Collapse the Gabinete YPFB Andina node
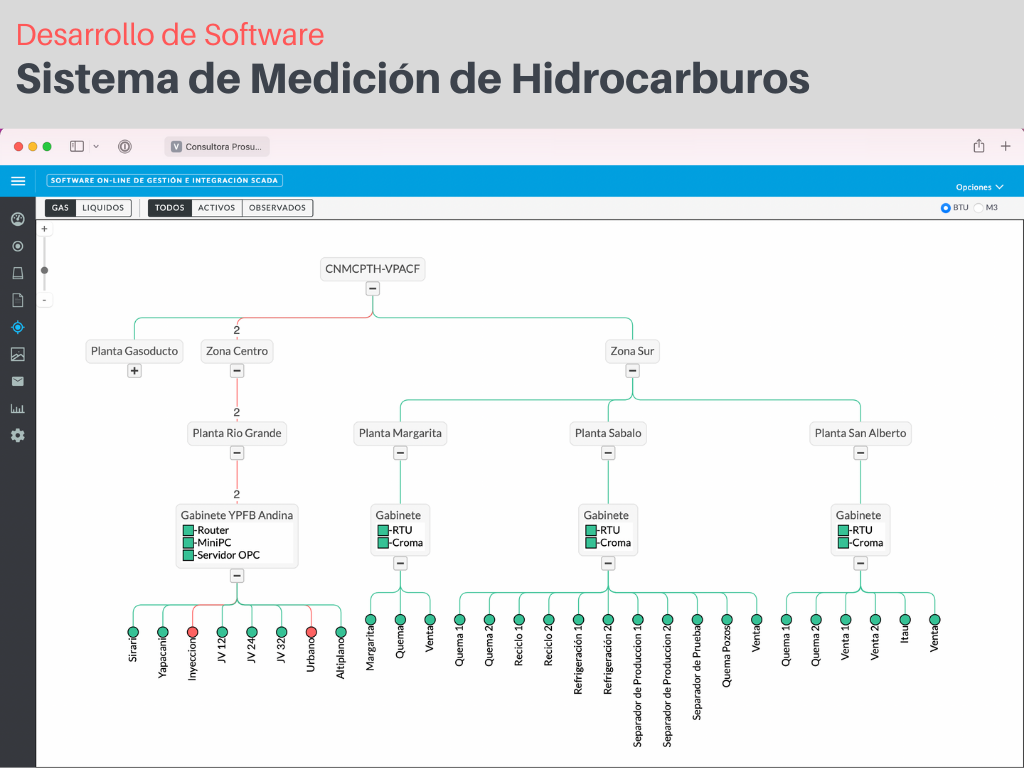1024x768 pixels. (x=236, y=575)
